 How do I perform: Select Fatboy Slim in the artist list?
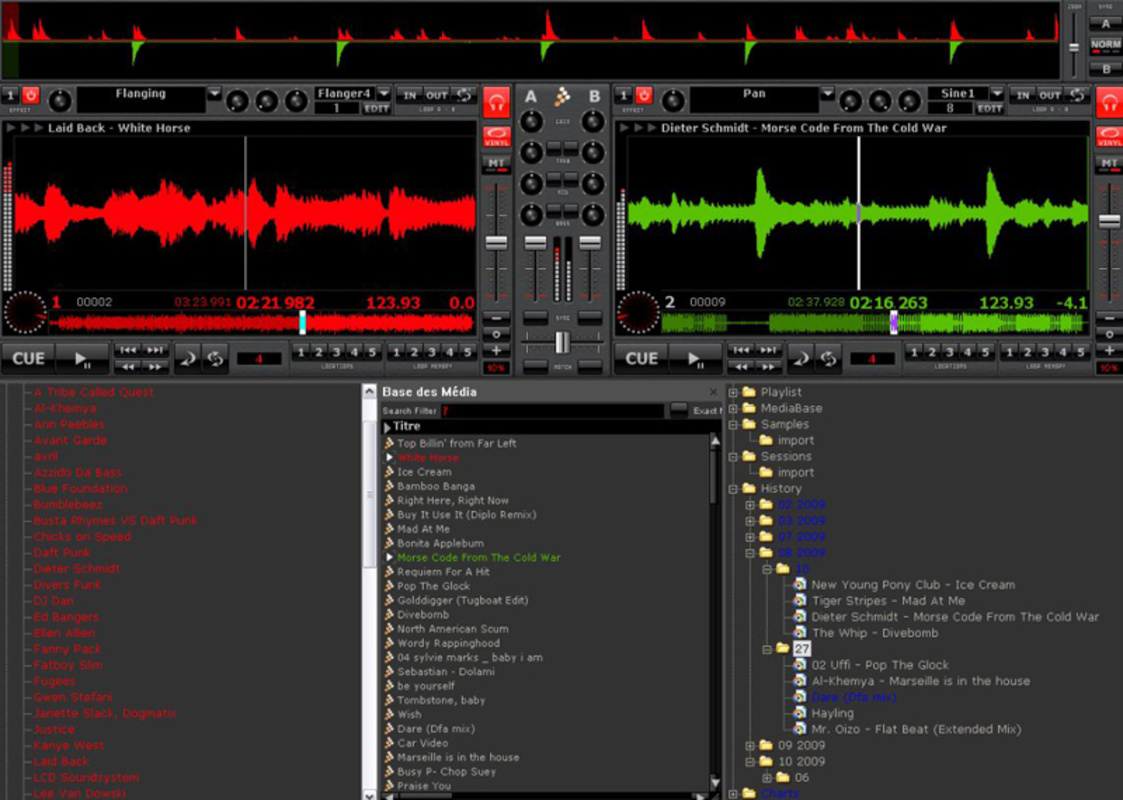[x=68, y=665]
